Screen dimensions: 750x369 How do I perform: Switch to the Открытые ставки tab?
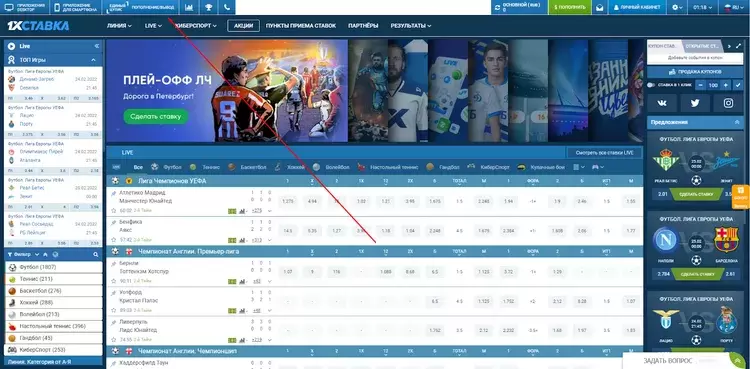(x=703, y=46)
